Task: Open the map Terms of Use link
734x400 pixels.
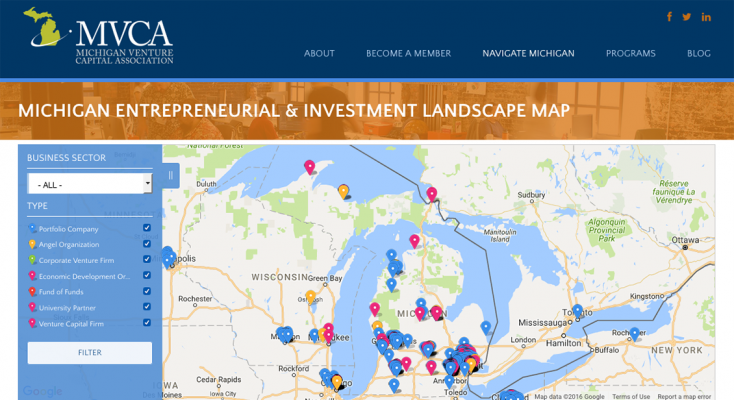Action: pyautogui.click(x=631, y=396)
